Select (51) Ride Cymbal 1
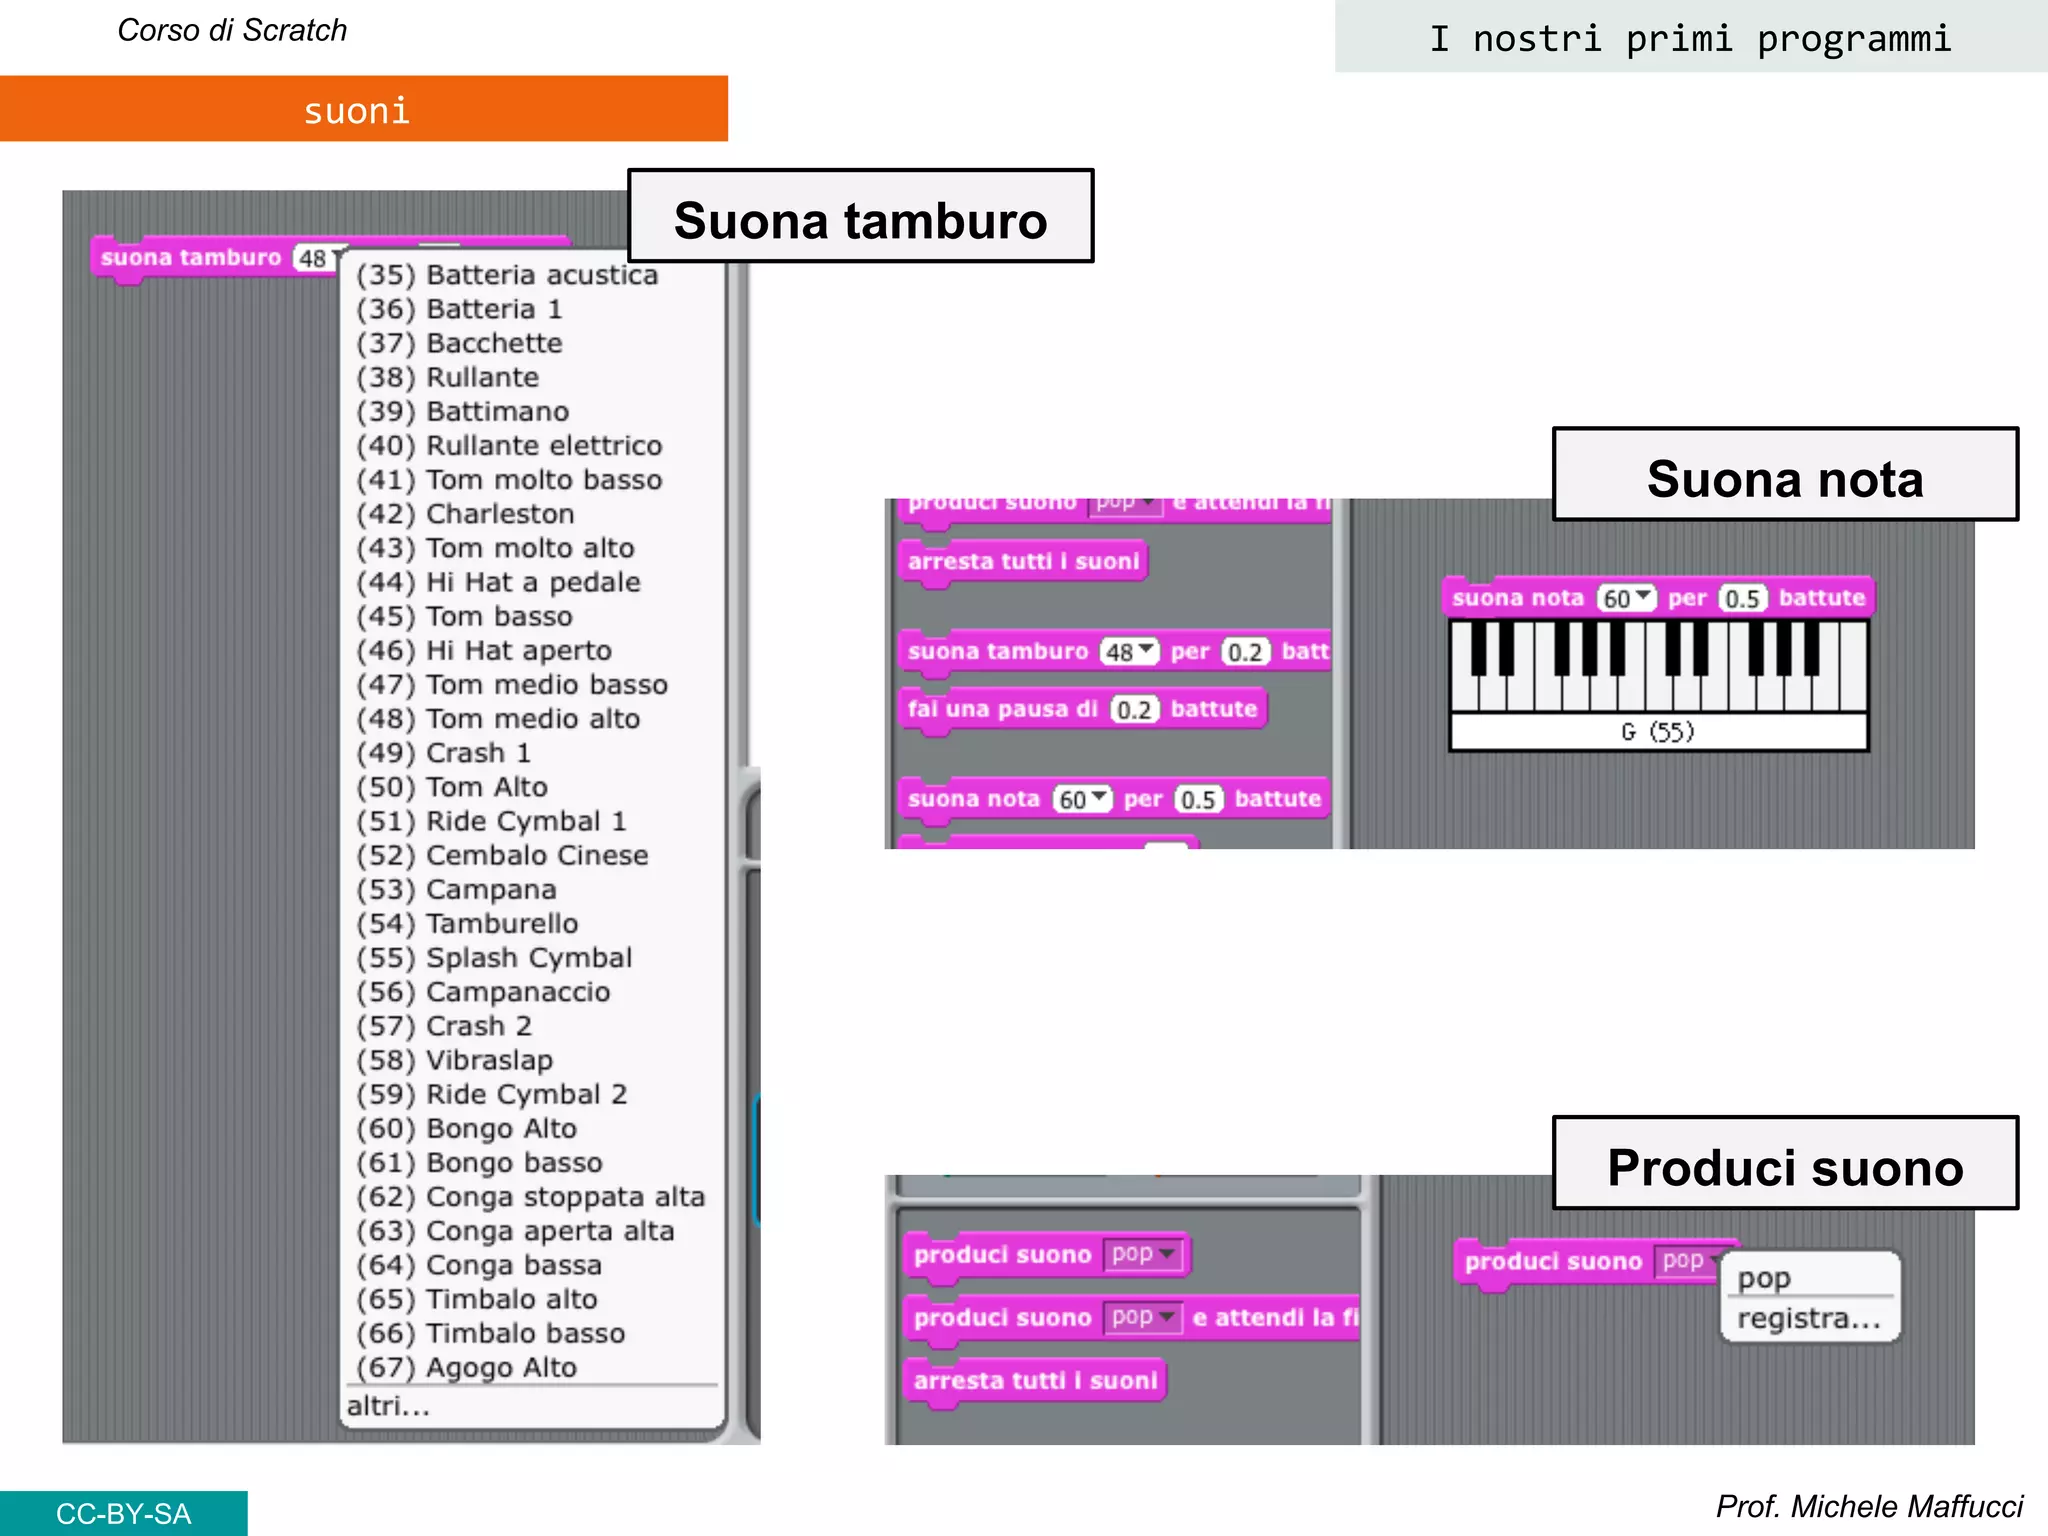This screenshot has height=1536, width=2048. [491, 821]
